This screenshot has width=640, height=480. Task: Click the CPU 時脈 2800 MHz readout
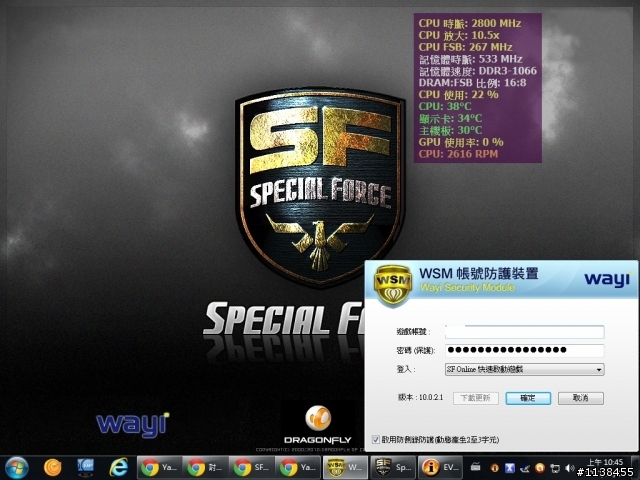click(x=469, y=24)
